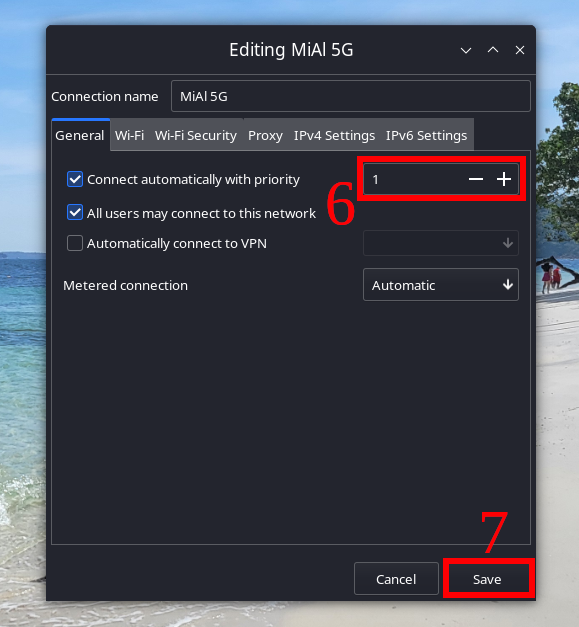Click the title bar up-chevron icon
This screenshot has width=579, height=627.
(x=493, y=50)
